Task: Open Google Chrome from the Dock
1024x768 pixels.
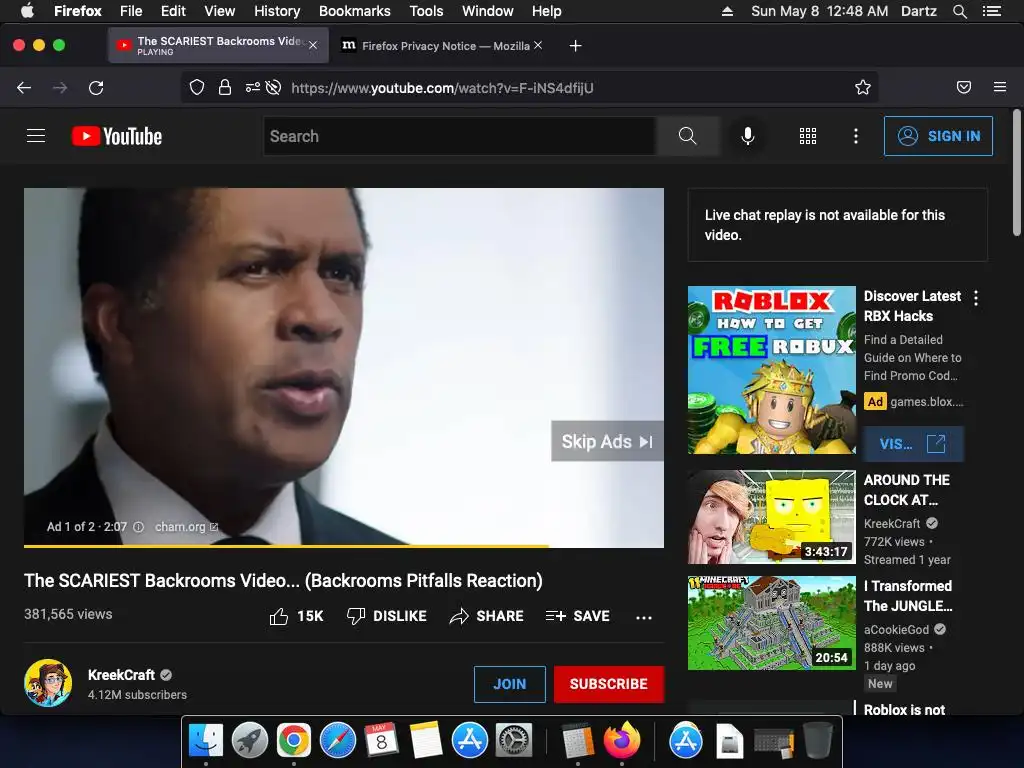Action: pos(293,741)
